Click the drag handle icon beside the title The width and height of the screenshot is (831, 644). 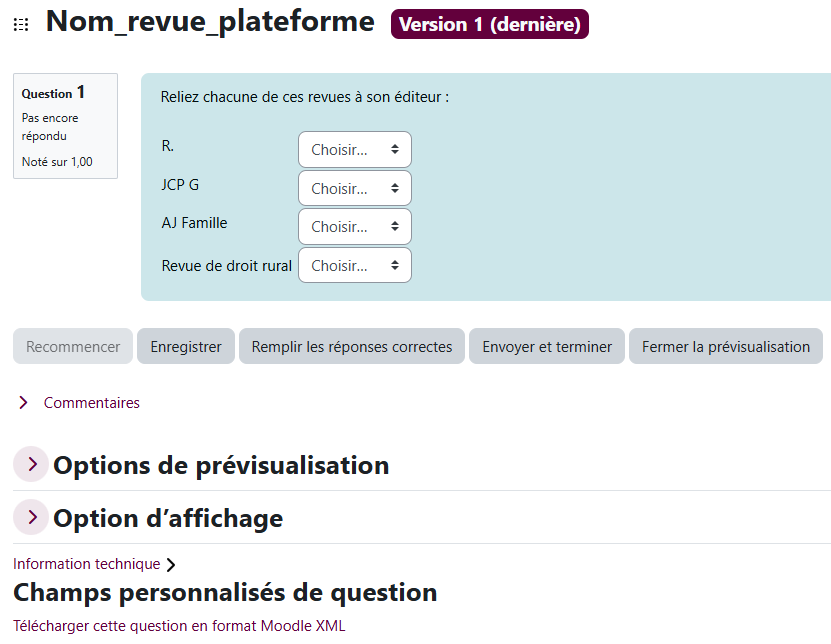(x=20, y=22)
